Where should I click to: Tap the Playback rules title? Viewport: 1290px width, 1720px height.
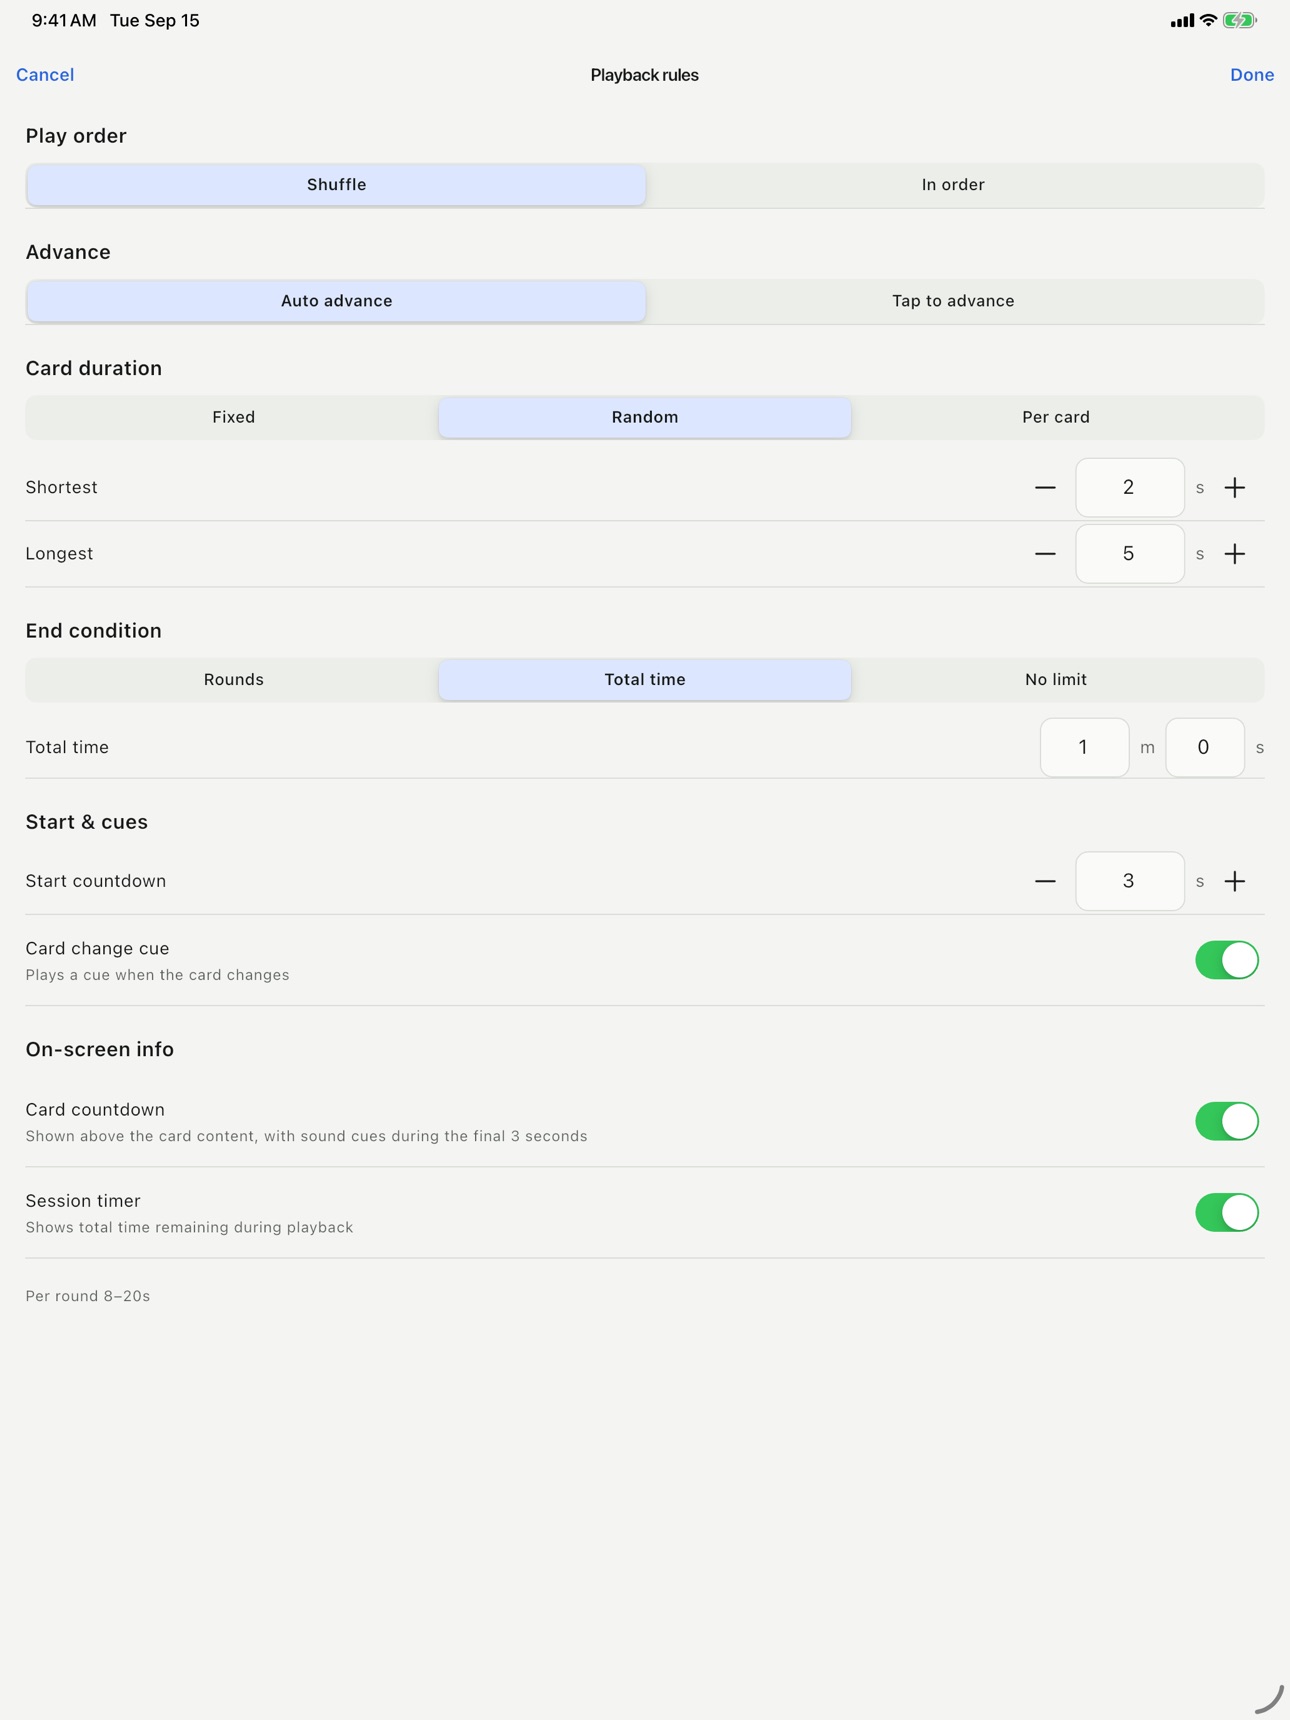(x=645, y=75)
